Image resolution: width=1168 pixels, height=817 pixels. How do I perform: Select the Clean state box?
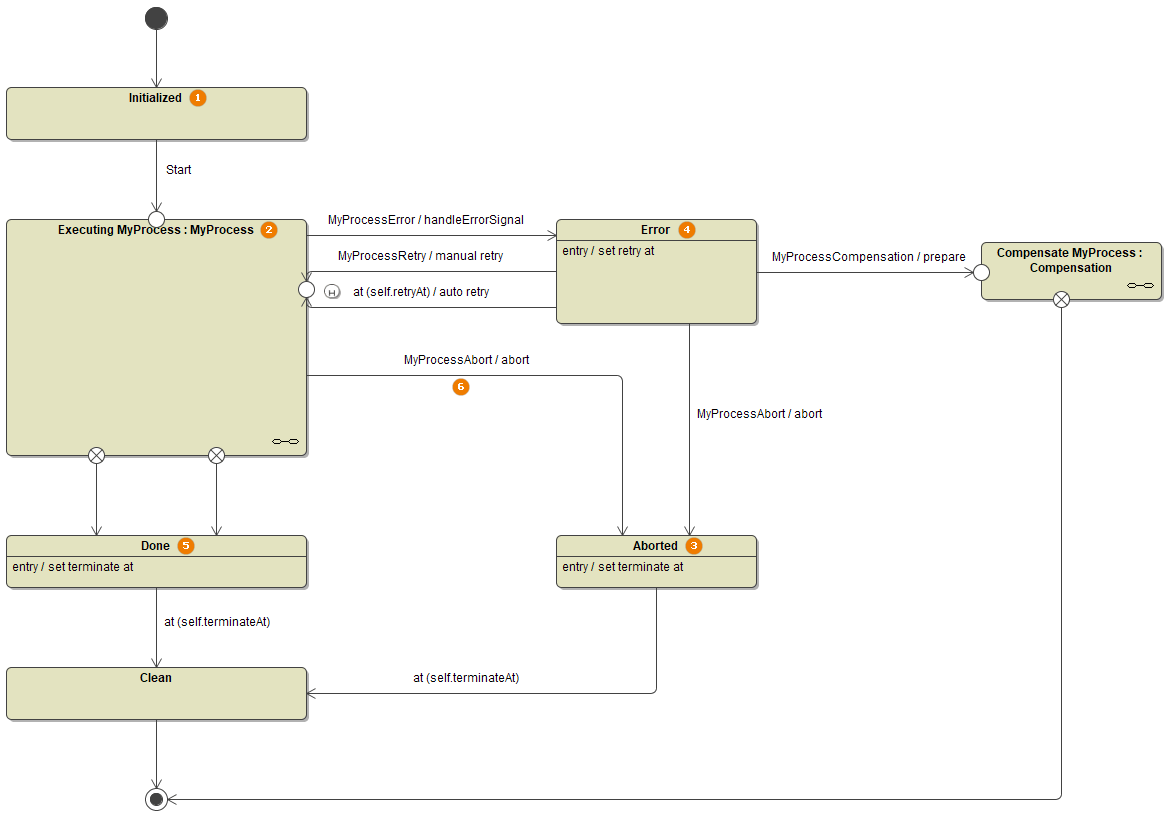[x=156, y=693]
